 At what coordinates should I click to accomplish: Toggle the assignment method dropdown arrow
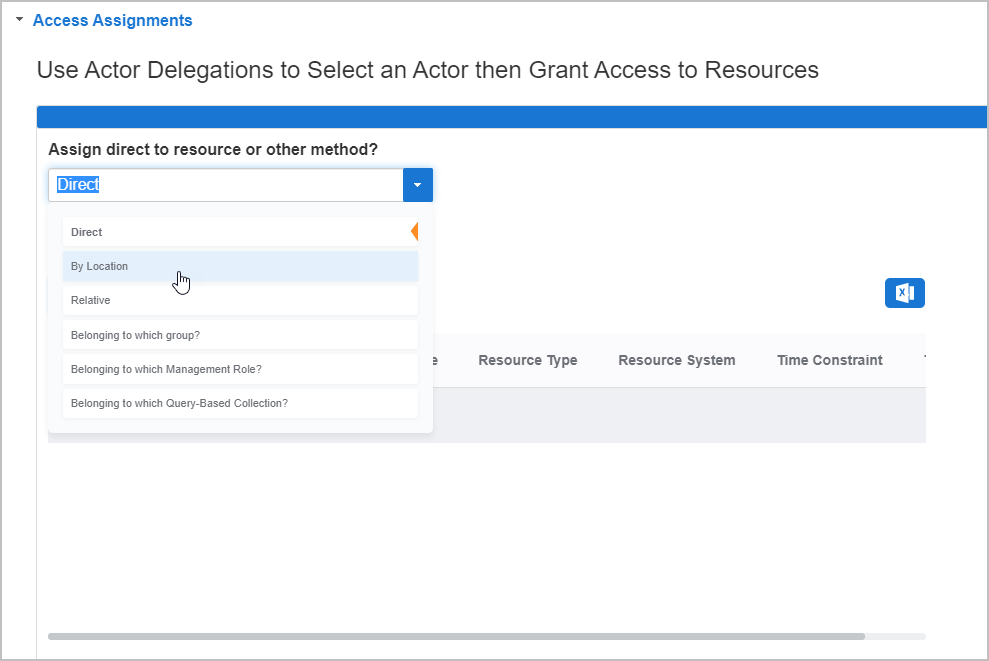(x=418, y=185)
